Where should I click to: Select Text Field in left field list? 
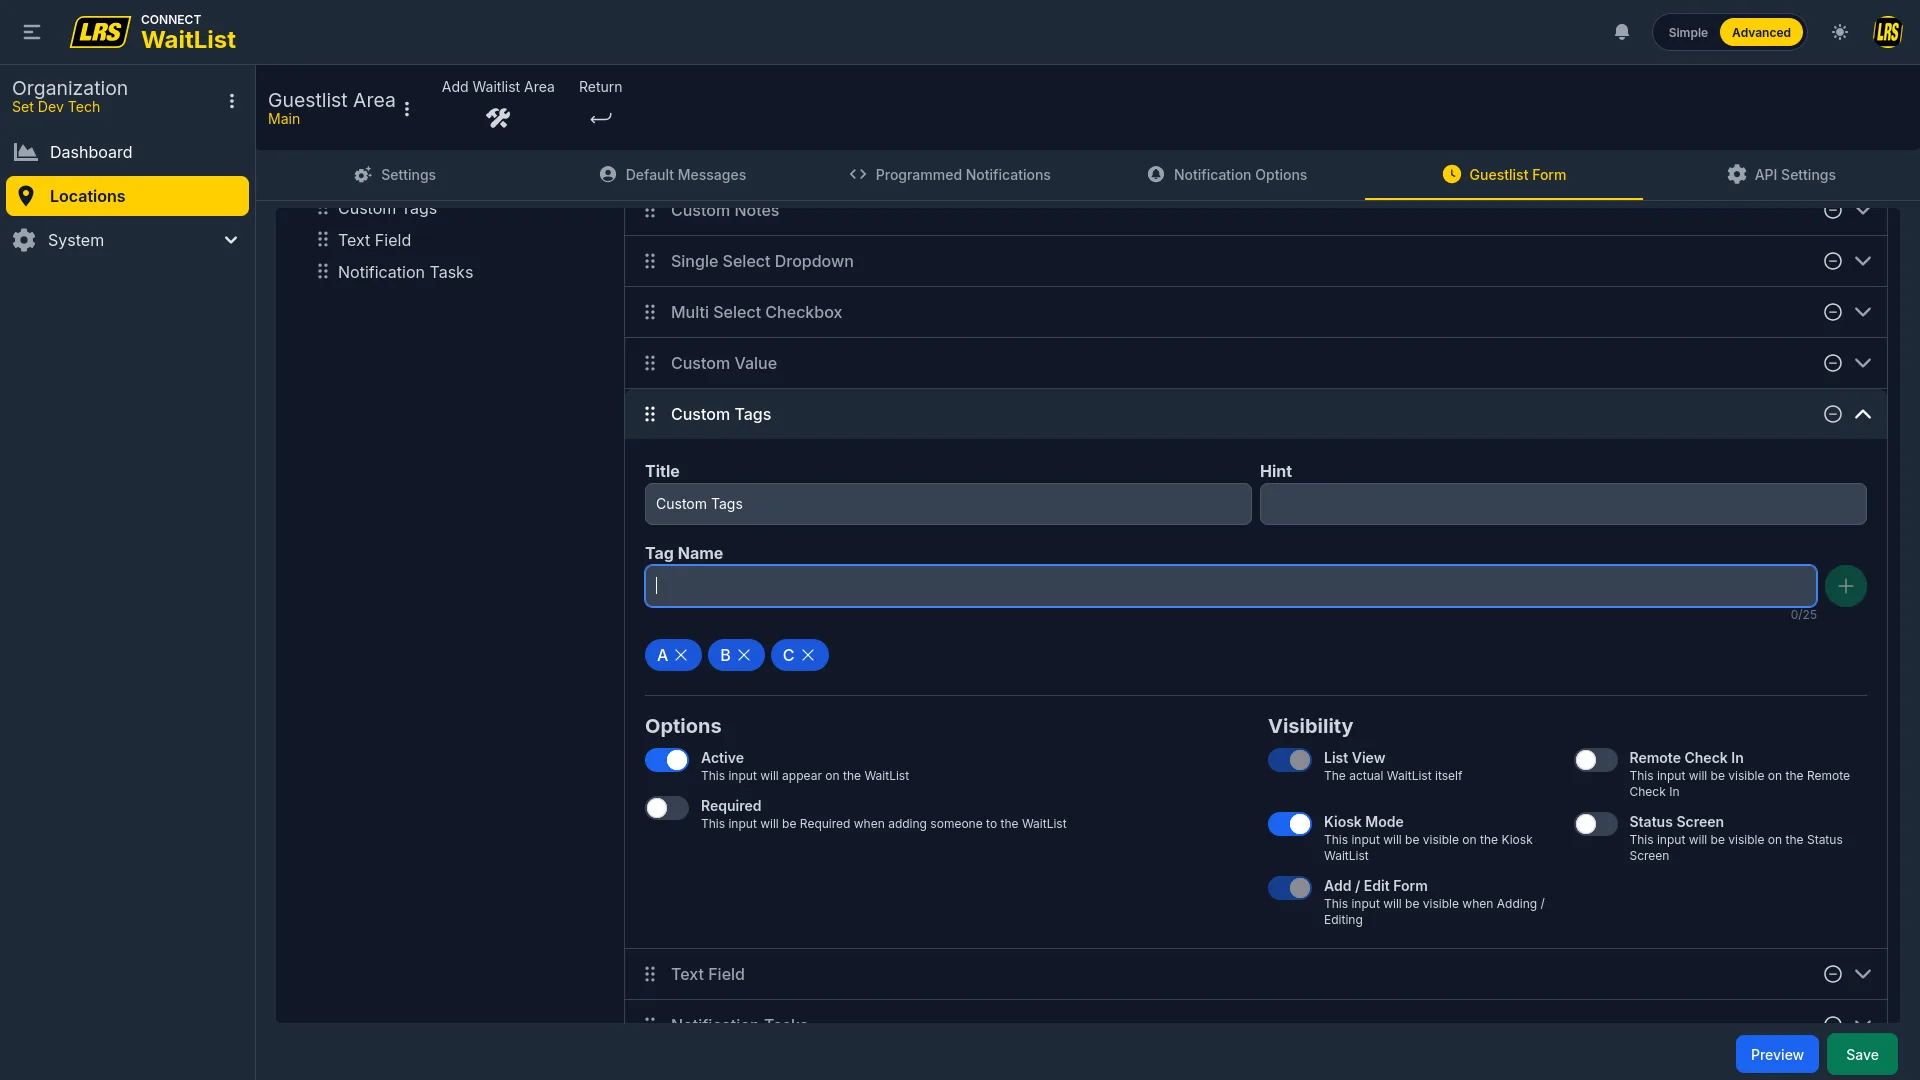[x=374, y=240]
